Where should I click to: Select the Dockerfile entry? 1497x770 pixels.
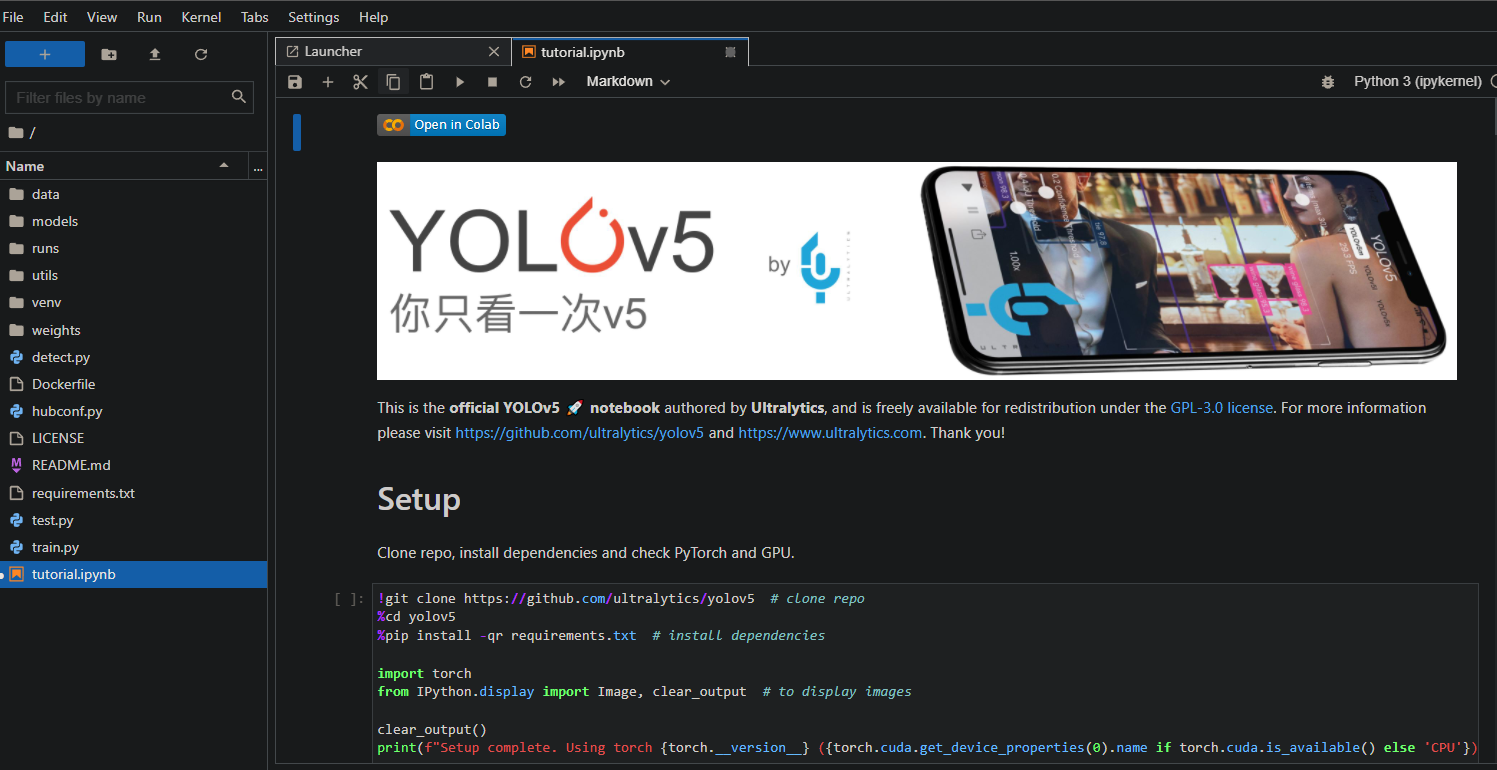133,384
